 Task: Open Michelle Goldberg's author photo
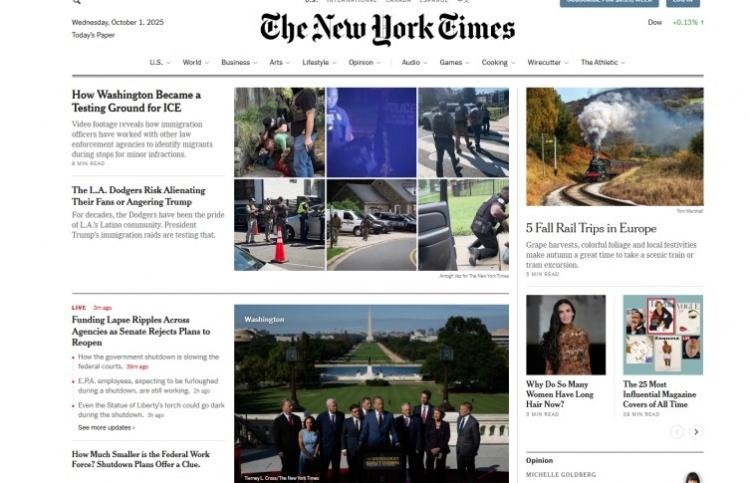pos(693,477)
